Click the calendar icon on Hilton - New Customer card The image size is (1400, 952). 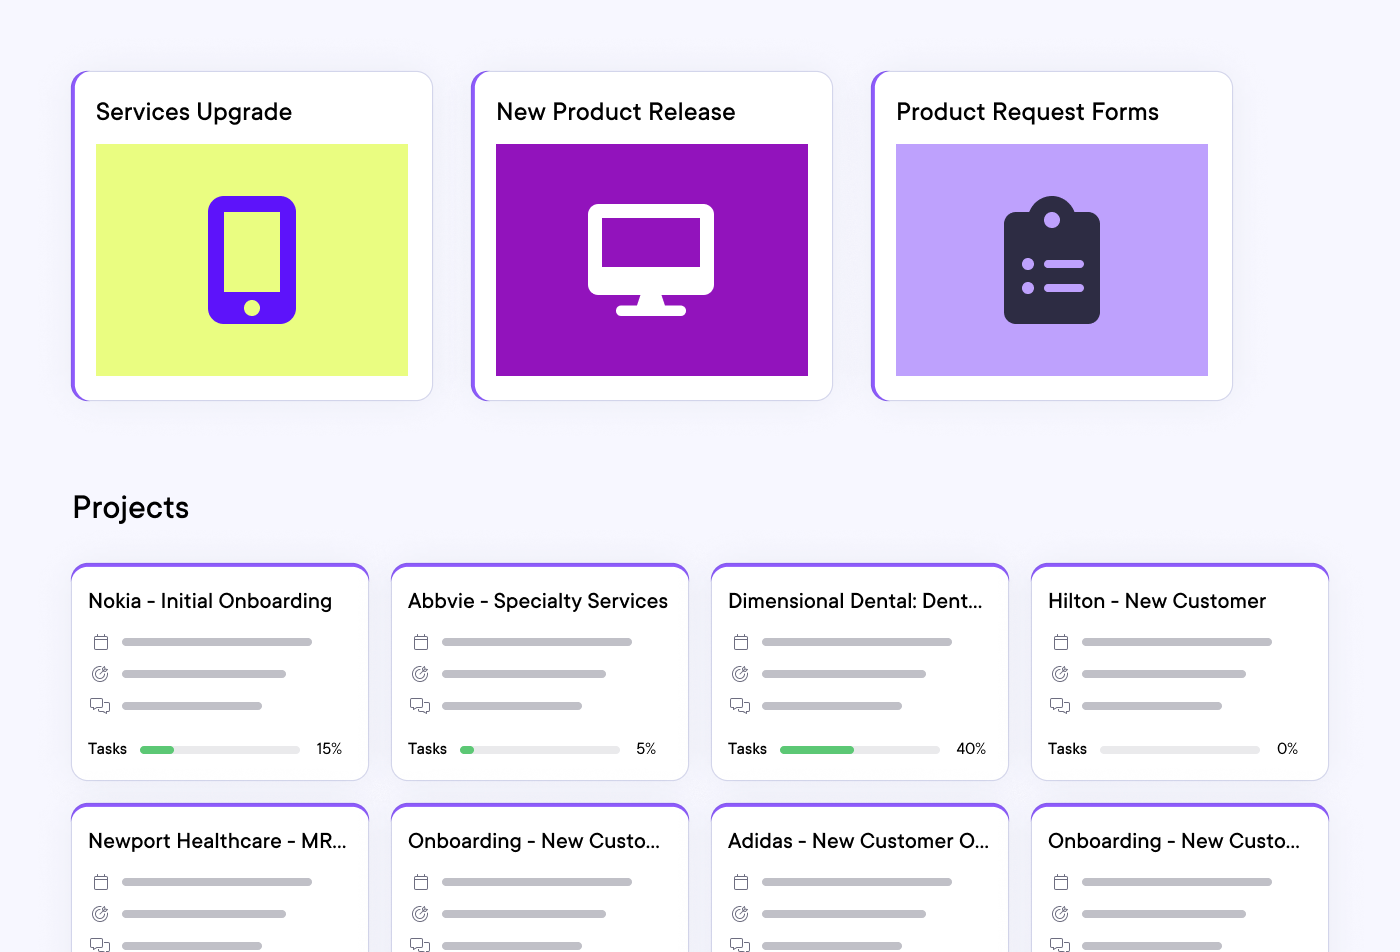pyautogui.click(x=1061, y=642)
